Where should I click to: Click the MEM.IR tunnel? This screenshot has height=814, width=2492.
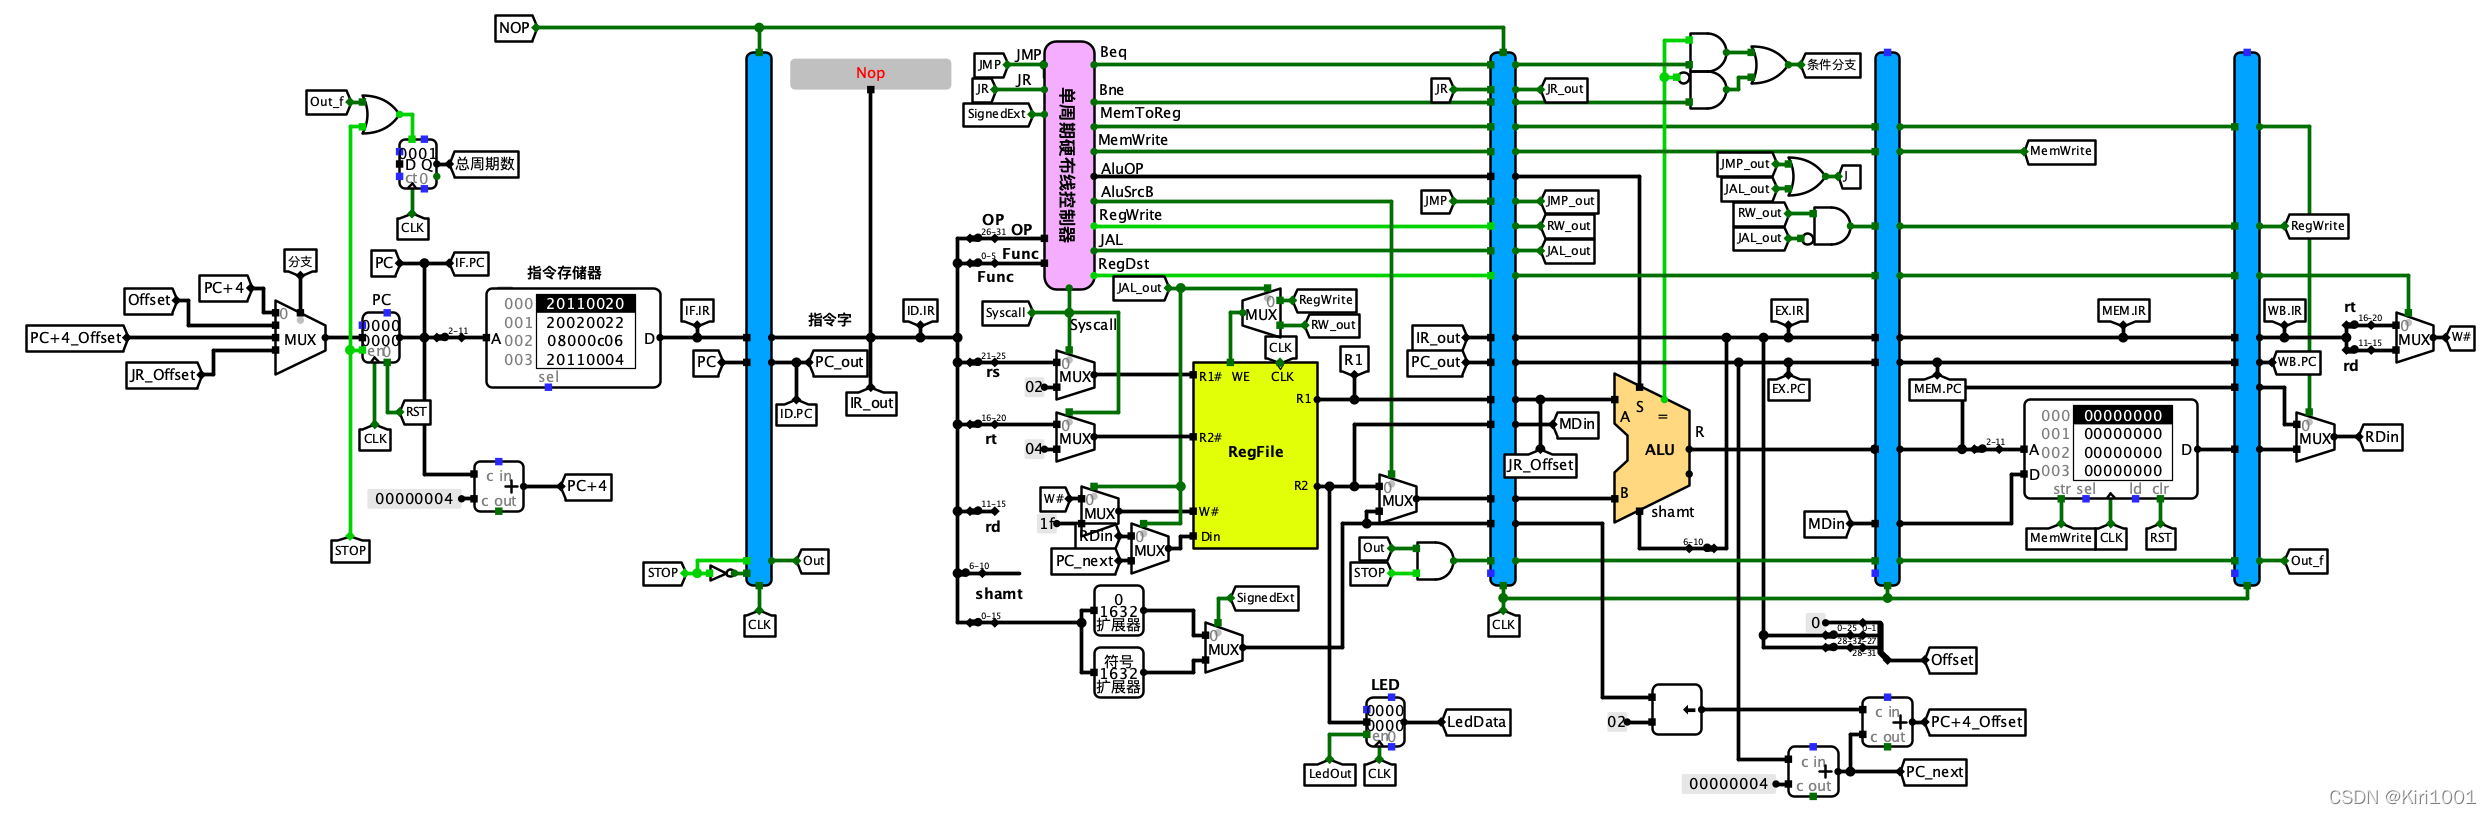point(2123,311)
